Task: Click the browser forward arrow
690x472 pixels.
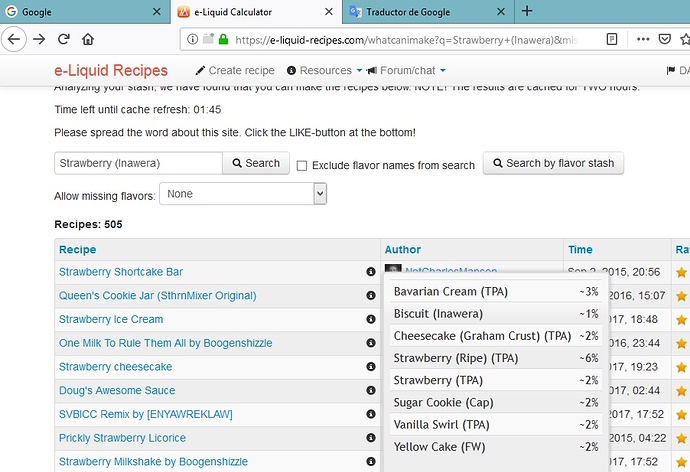Action: point(39,40)
